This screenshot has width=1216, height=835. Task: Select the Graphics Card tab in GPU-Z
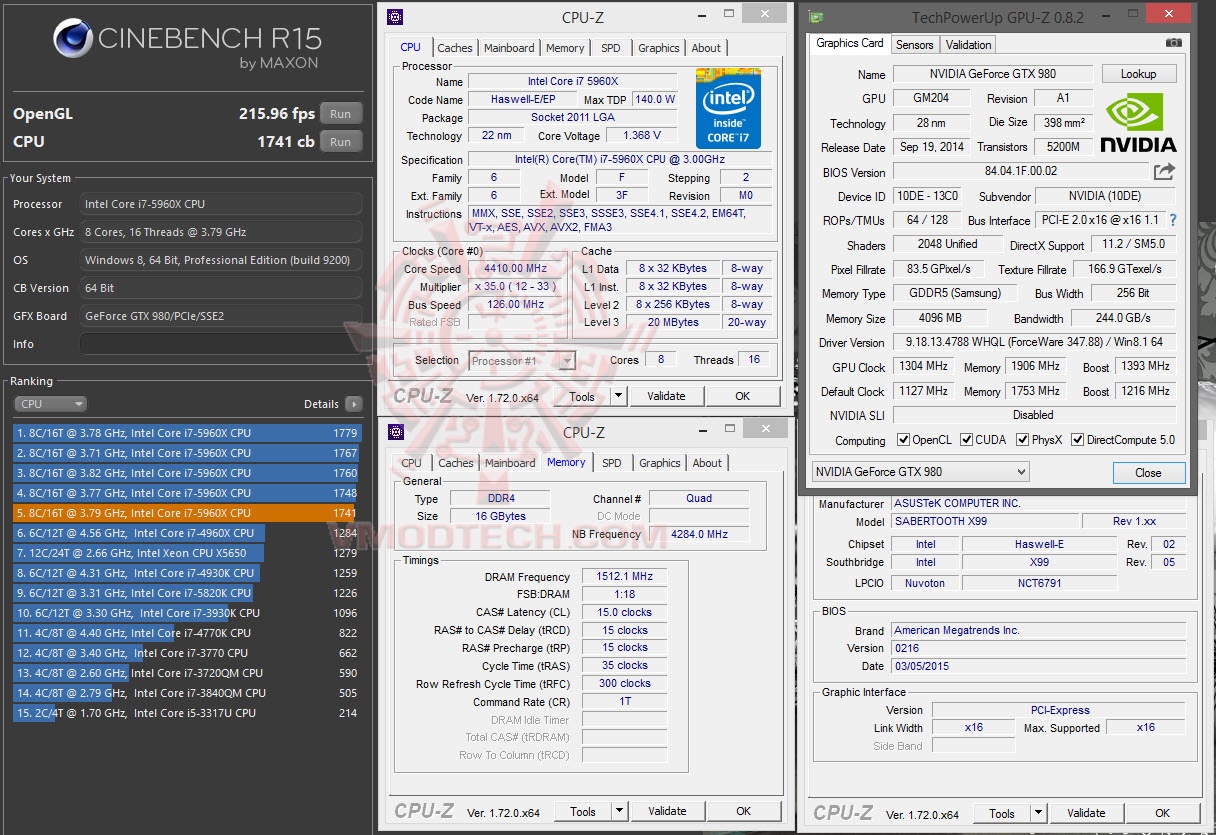click(x=850, y=43)
